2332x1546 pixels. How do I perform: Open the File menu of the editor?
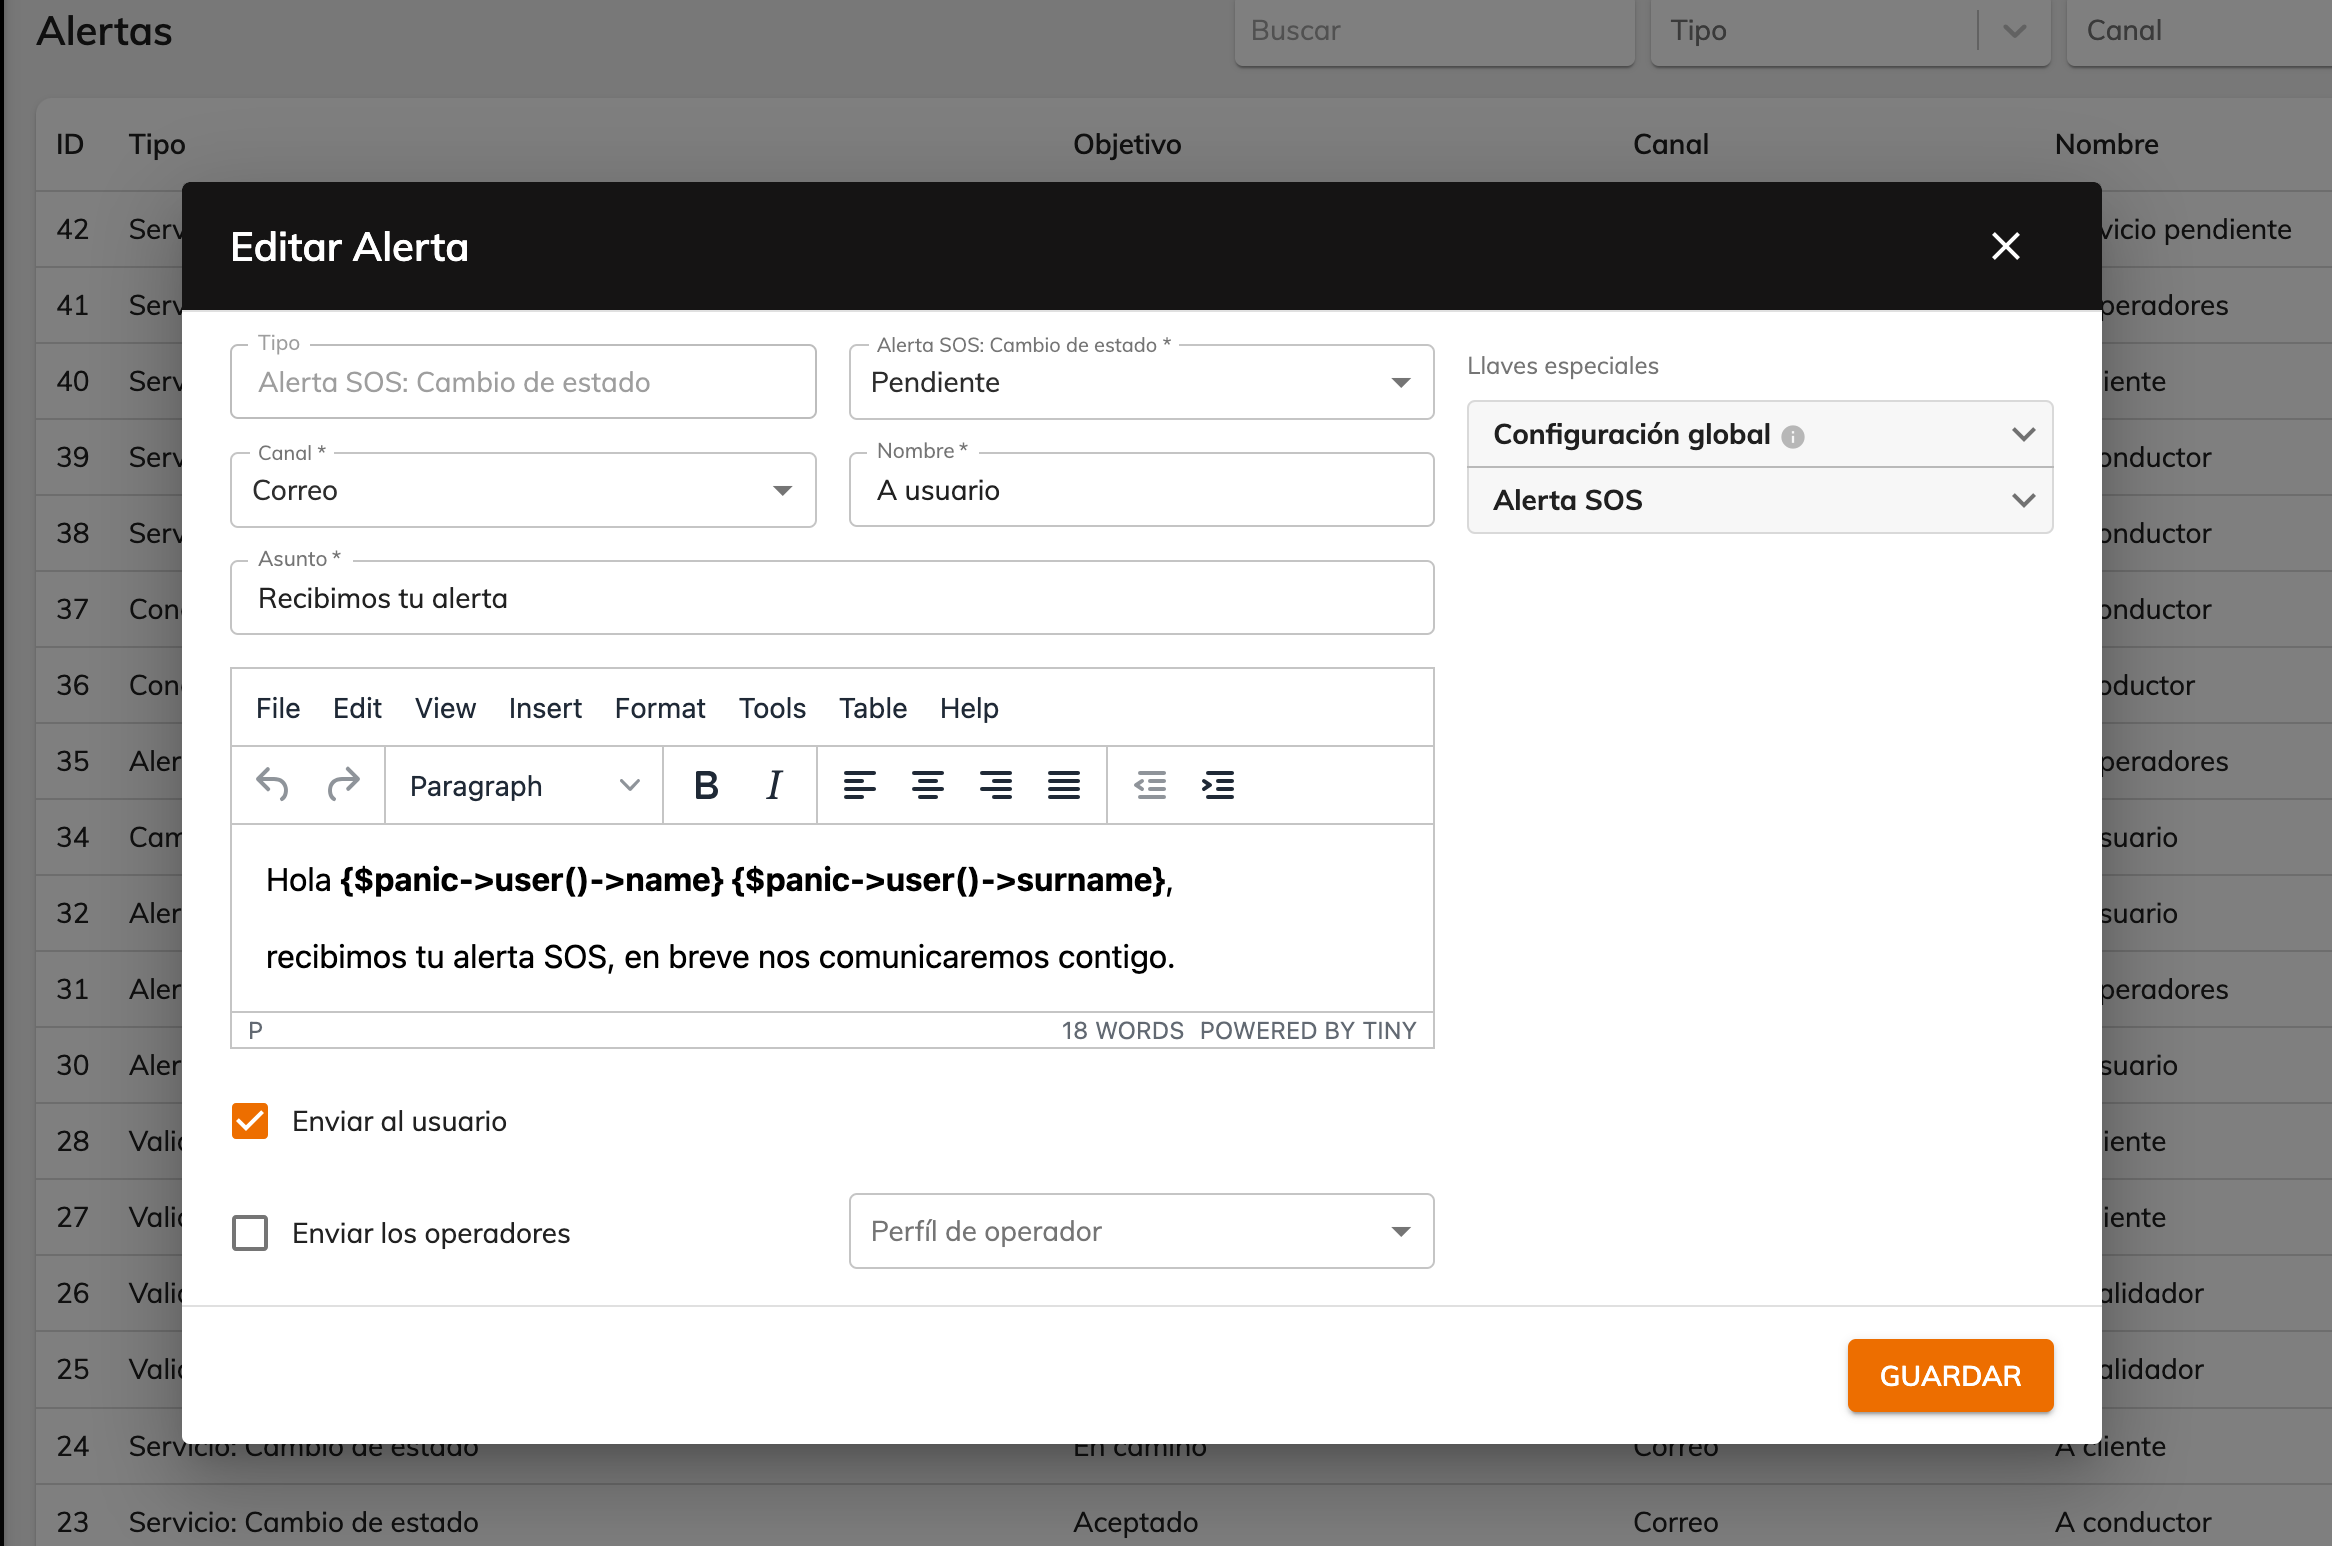pyautogui.click(x=278, y=708)
